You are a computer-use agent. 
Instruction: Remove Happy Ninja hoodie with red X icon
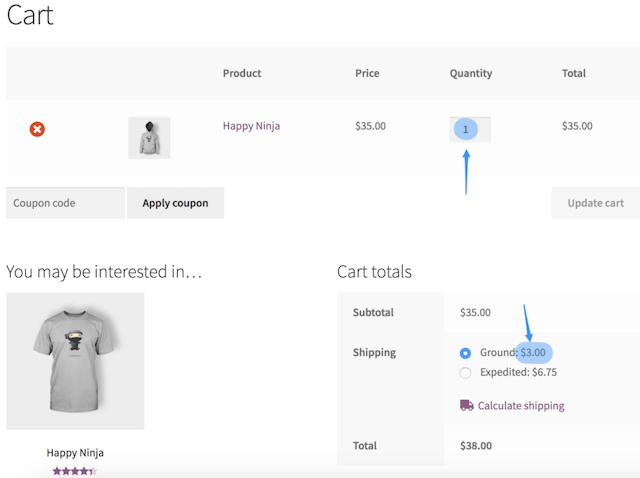[37, 129]
